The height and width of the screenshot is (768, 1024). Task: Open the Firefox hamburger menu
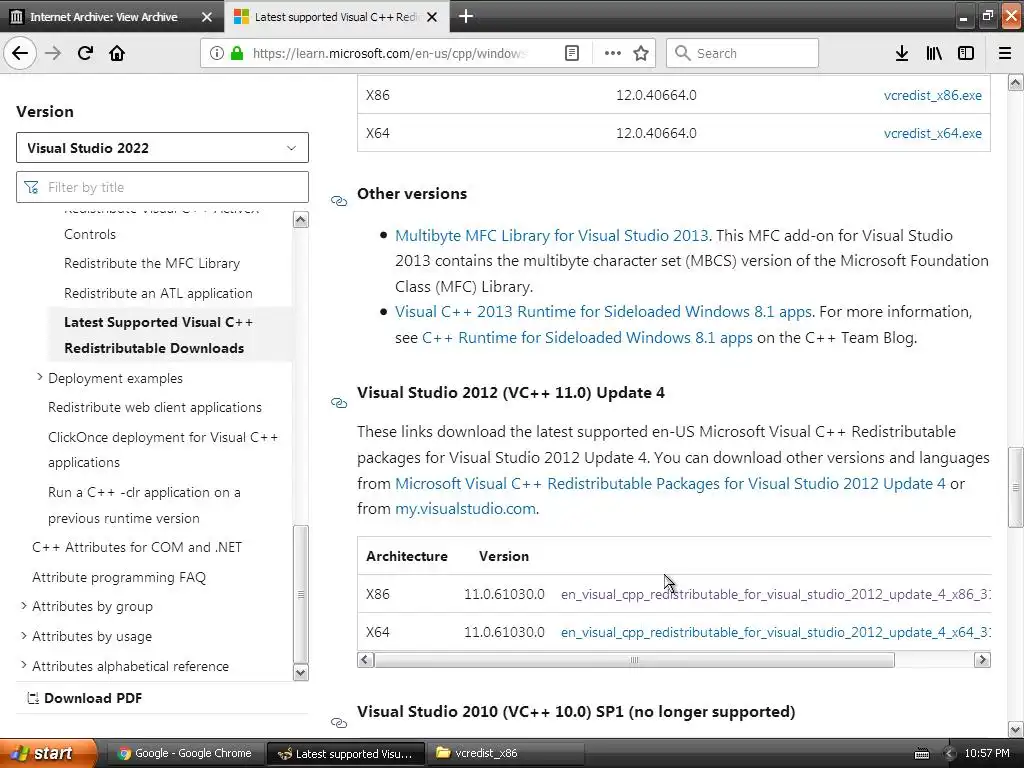click(x=1005, y=54)
